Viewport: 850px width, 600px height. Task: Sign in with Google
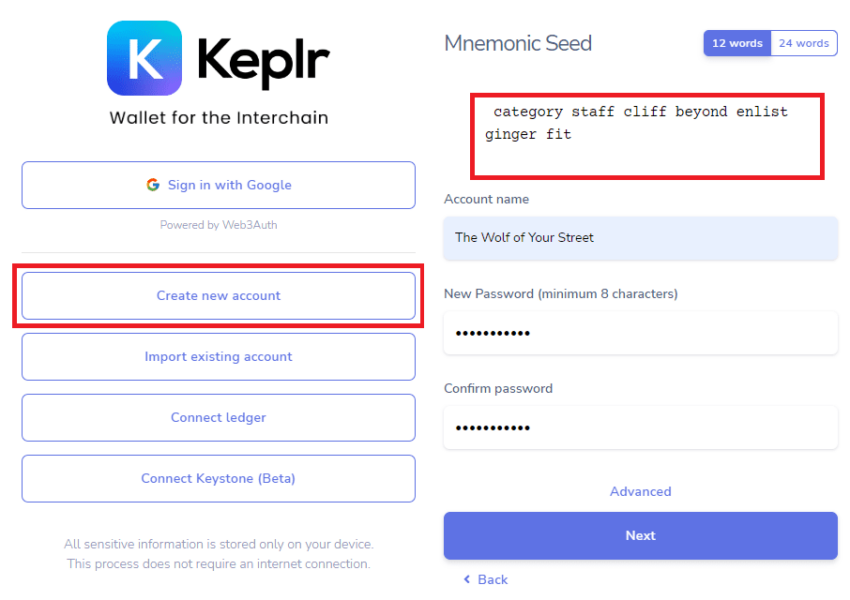tap(218, 185)
